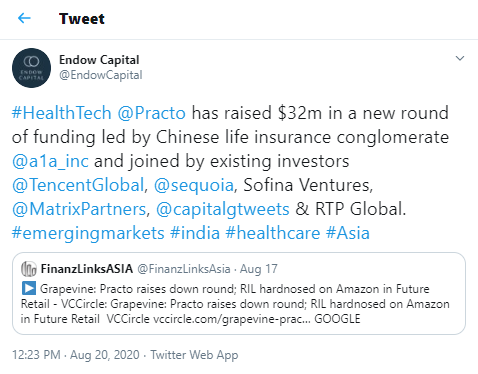
Task: Visit the @MatrixPartners mention
Action: (x=79, y=209)
